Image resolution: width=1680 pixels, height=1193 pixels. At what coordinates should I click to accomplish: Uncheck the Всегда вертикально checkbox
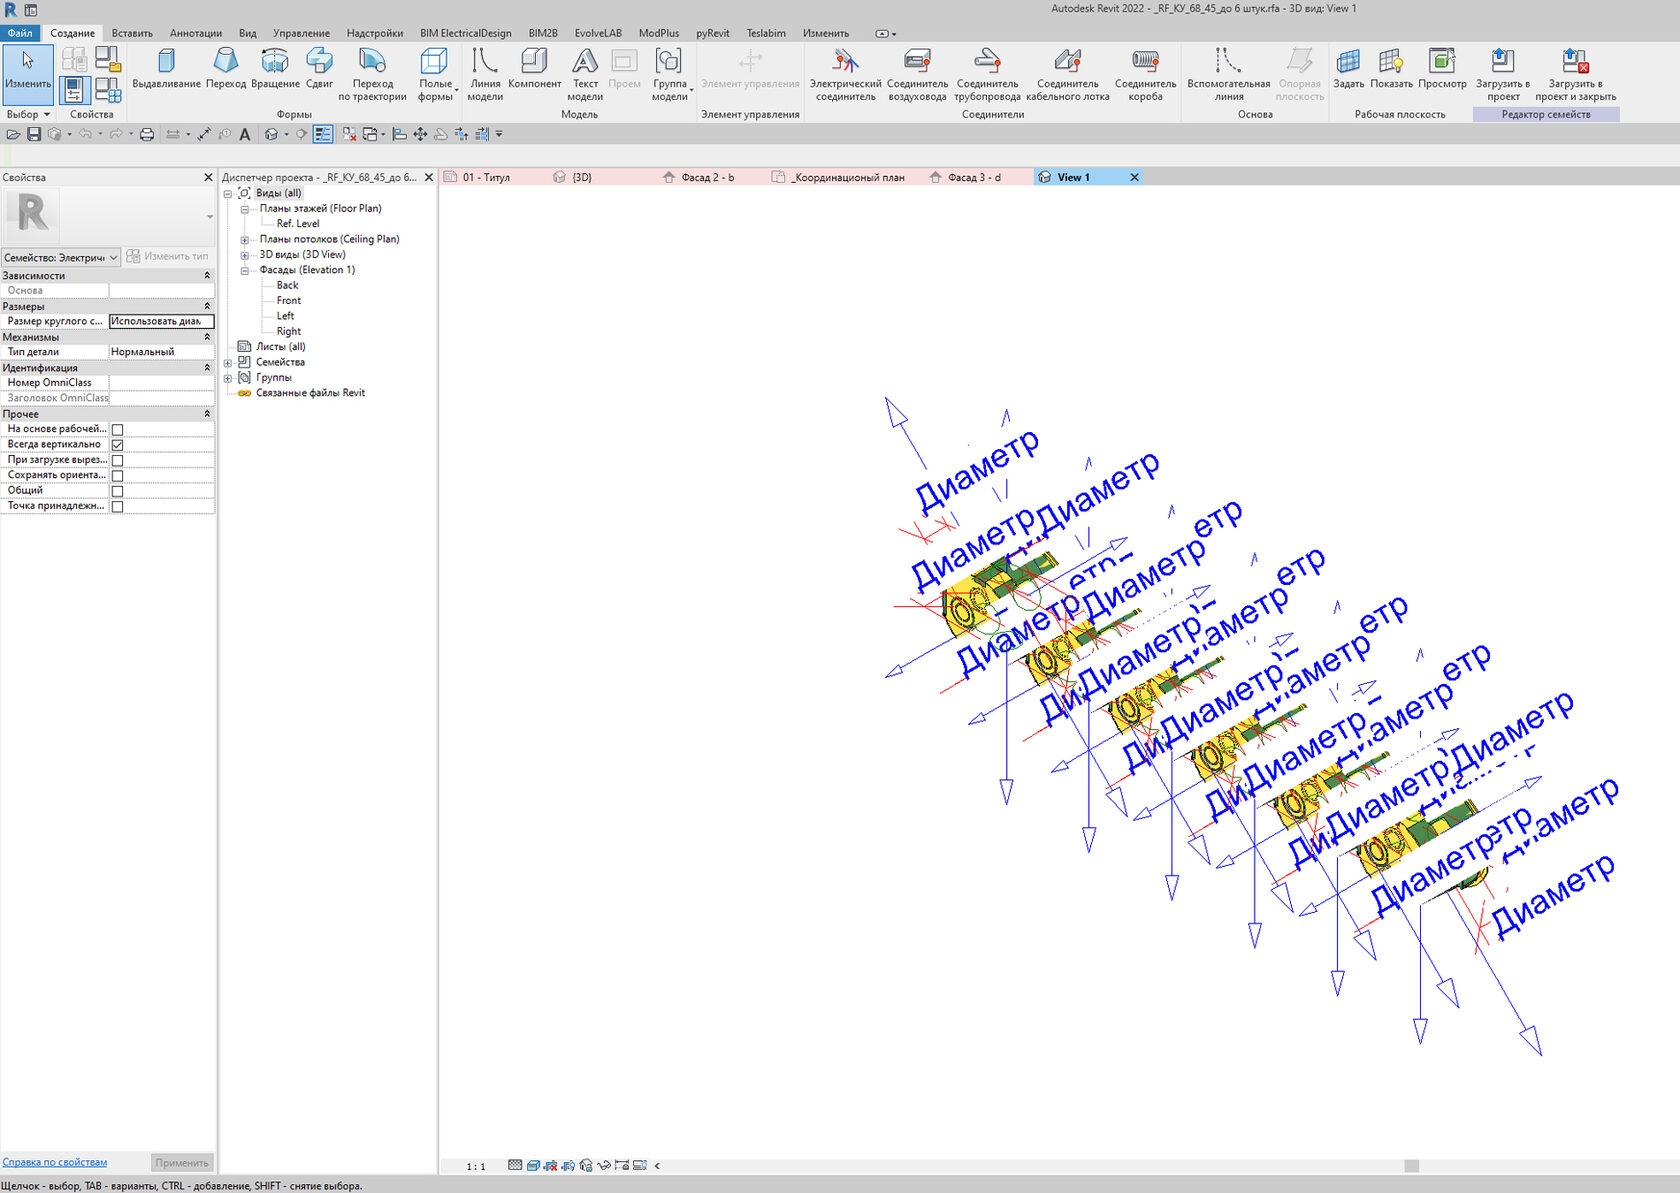[117, 445]
